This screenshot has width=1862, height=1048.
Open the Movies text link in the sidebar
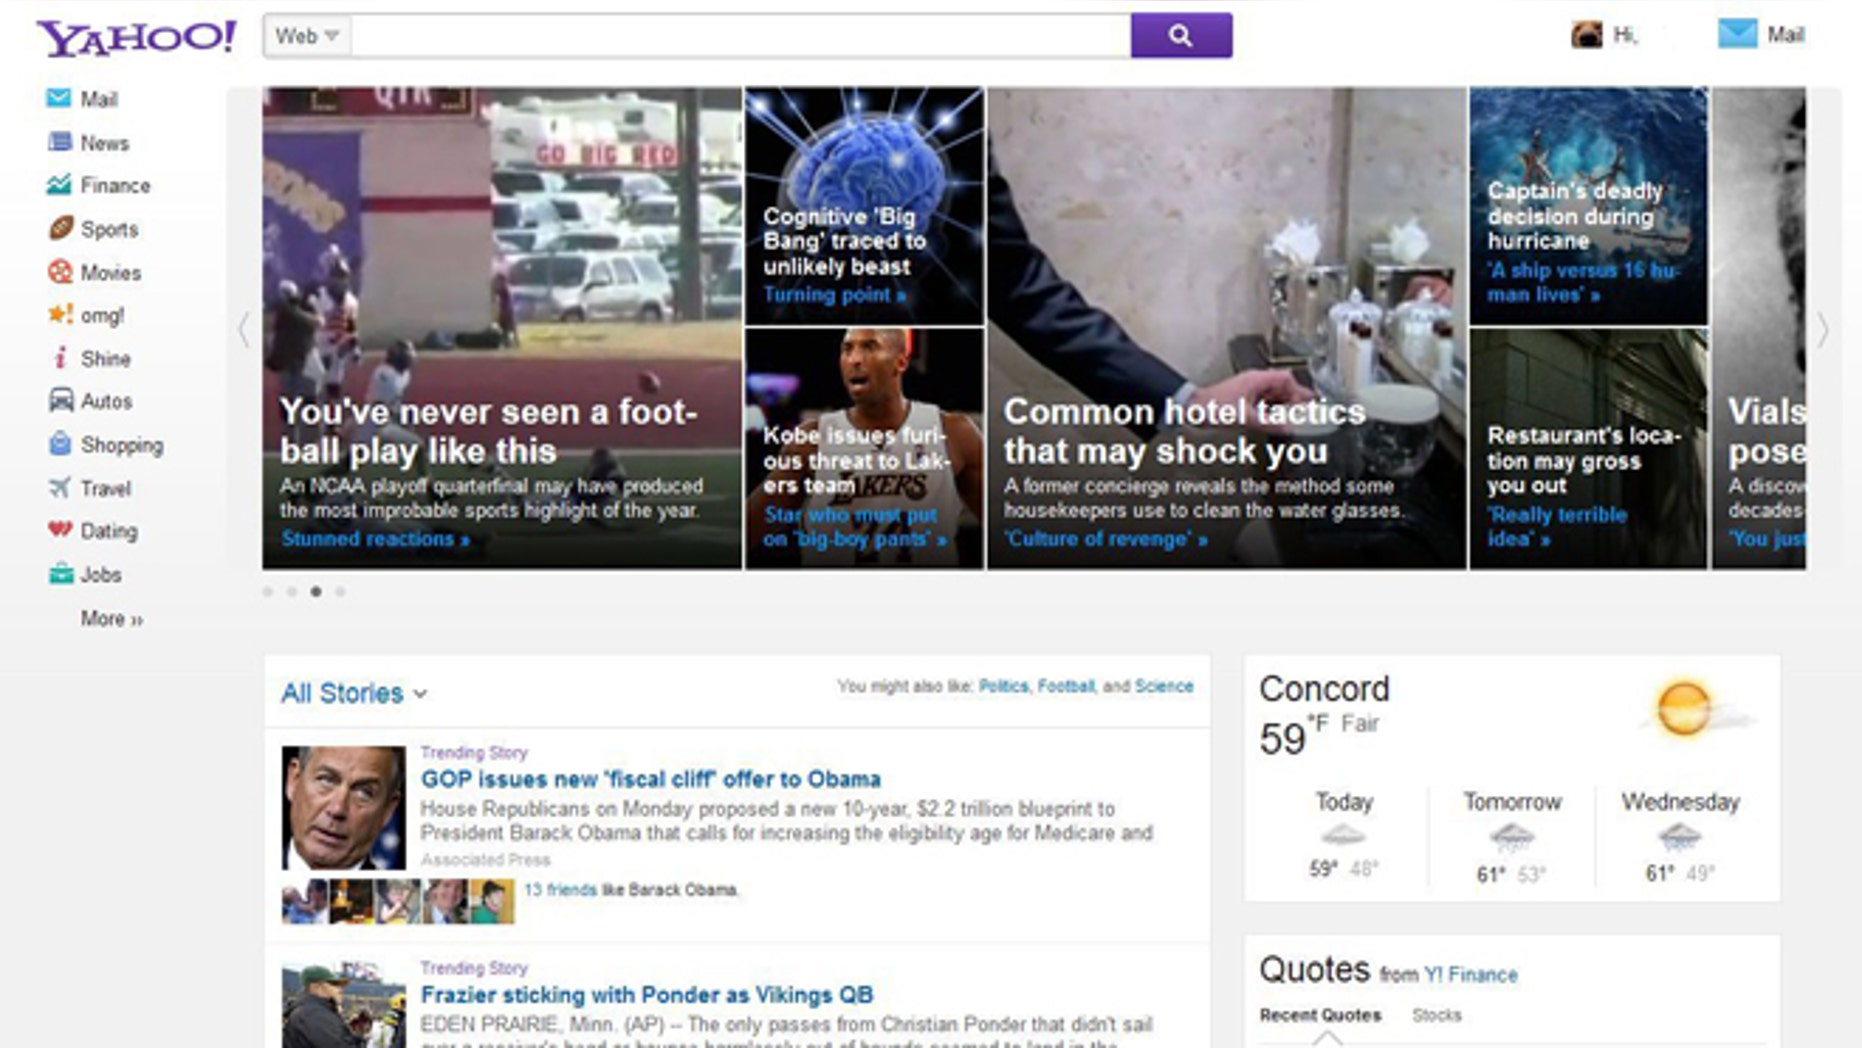pyautogui.click(x=110, y=272)
